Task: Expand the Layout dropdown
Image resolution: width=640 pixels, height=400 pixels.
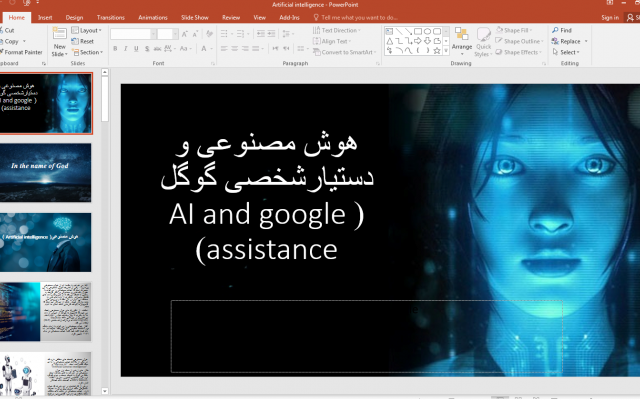Action: (x=88, y=31)
